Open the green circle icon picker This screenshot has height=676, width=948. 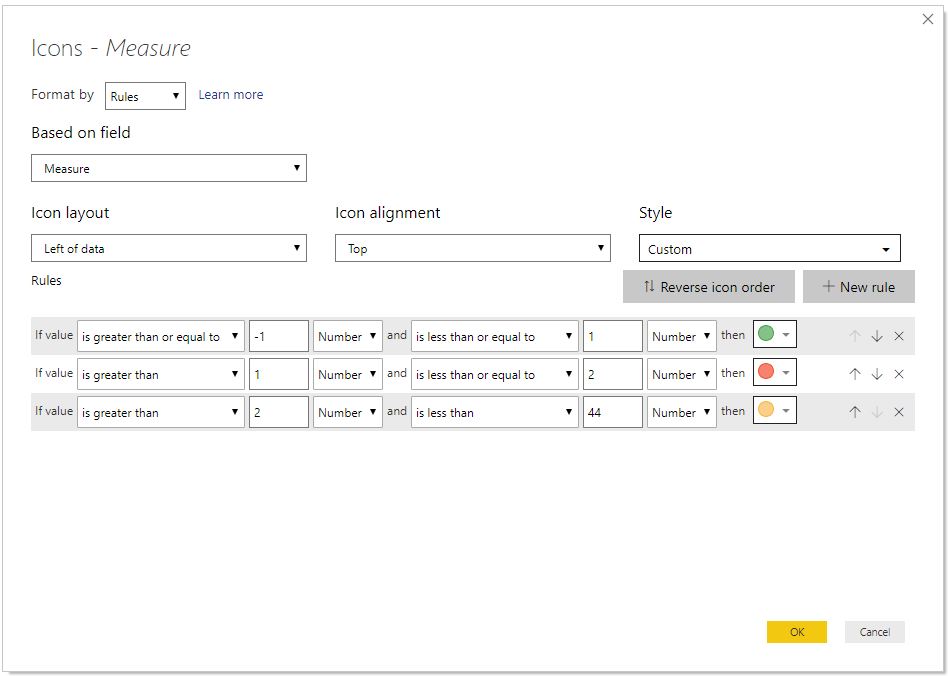(774, 334)
